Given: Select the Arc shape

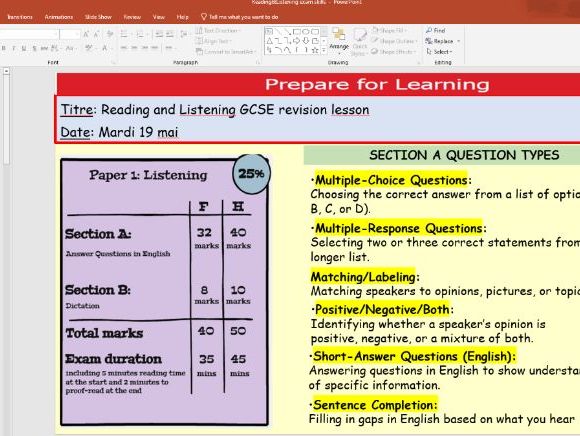Looking at the screenshot, I should tap(279, 50).
